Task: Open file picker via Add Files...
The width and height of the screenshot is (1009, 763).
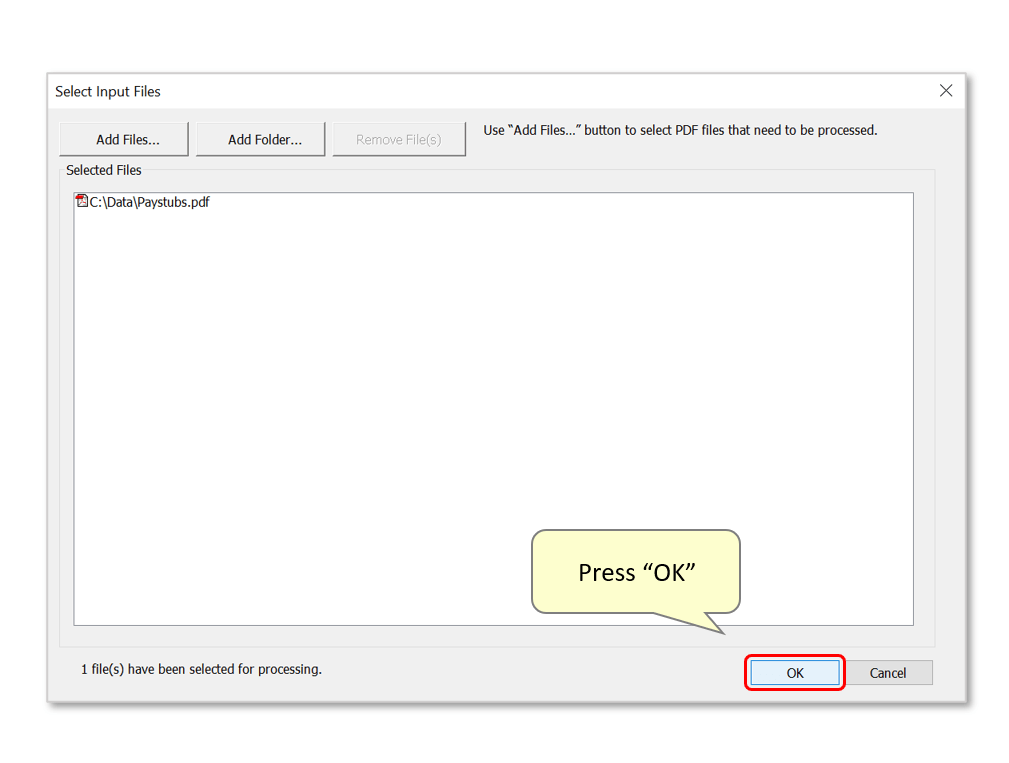Action: pos(123,139)
